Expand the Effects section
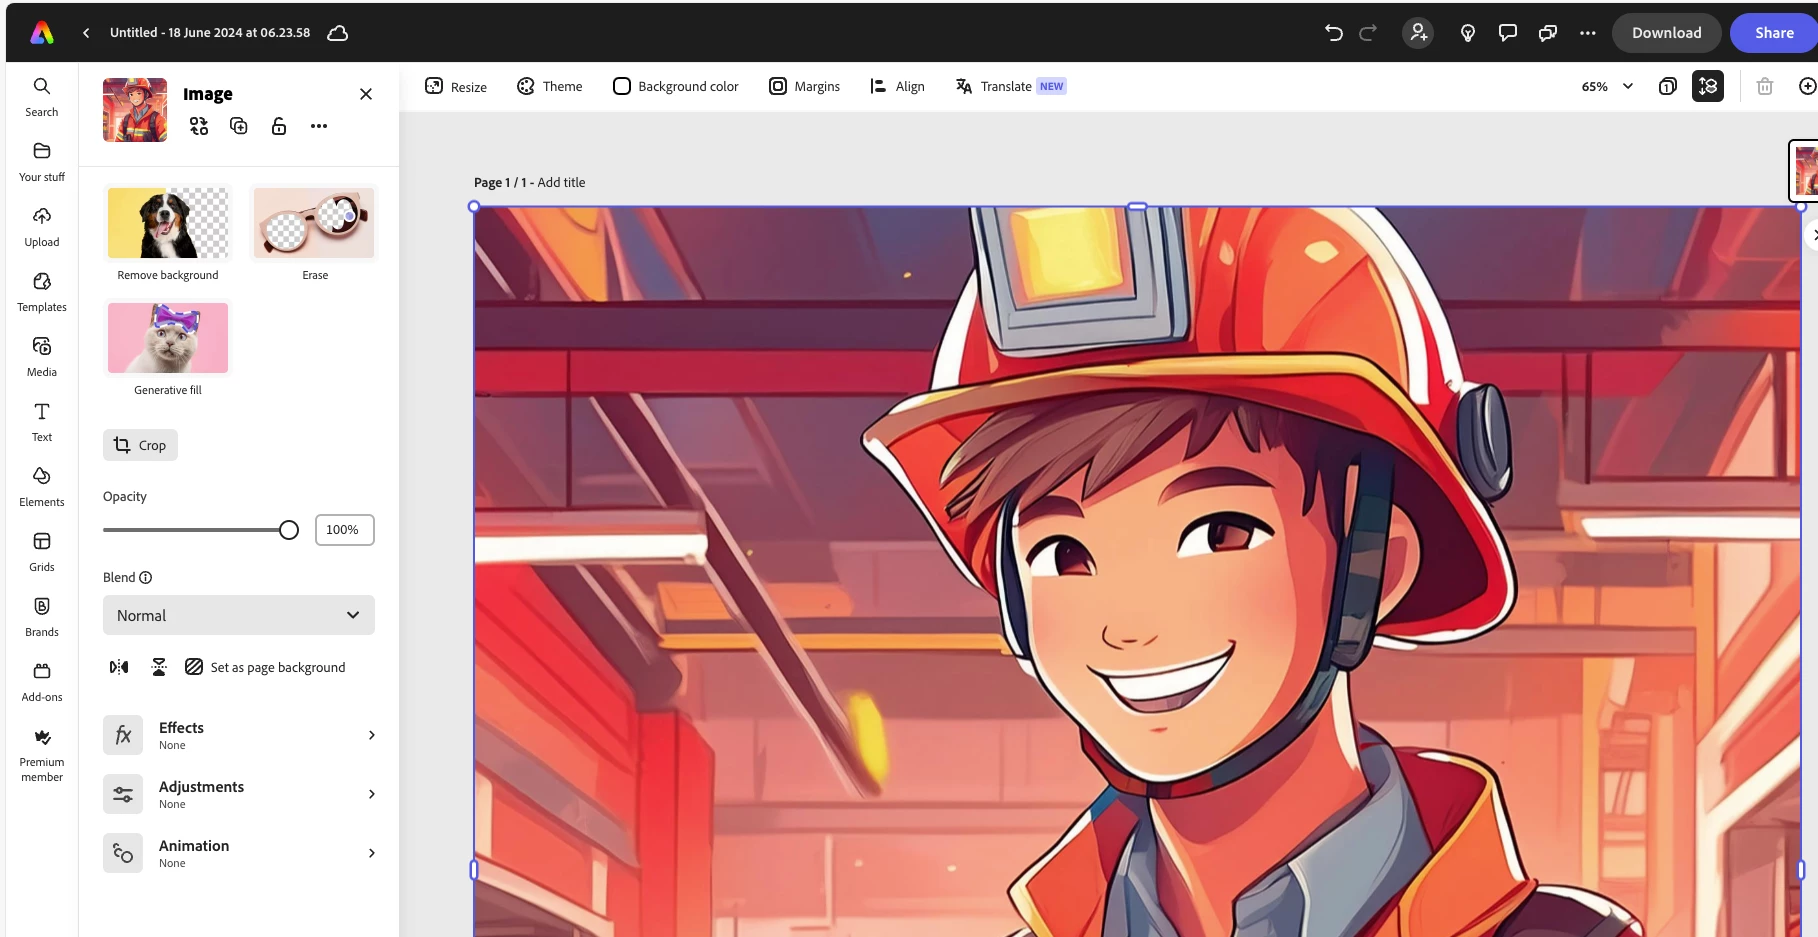 tap(239, 735)
